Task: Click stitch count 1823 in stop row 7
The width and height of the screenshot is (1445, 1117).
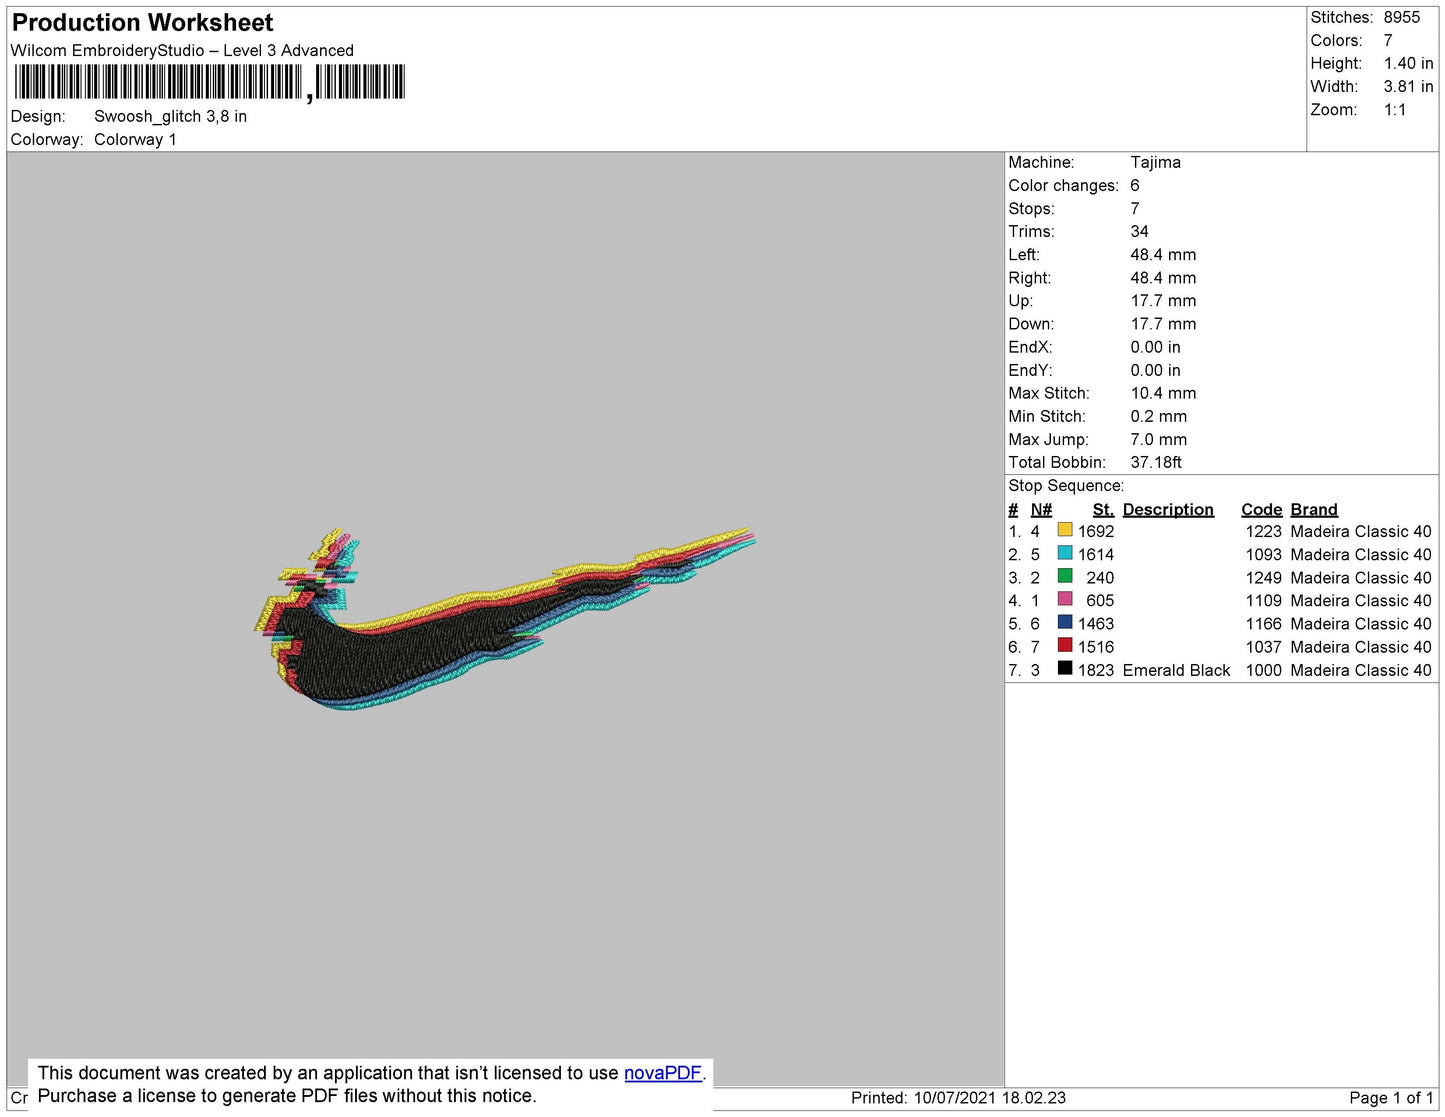Action: tap(1096, 670)
